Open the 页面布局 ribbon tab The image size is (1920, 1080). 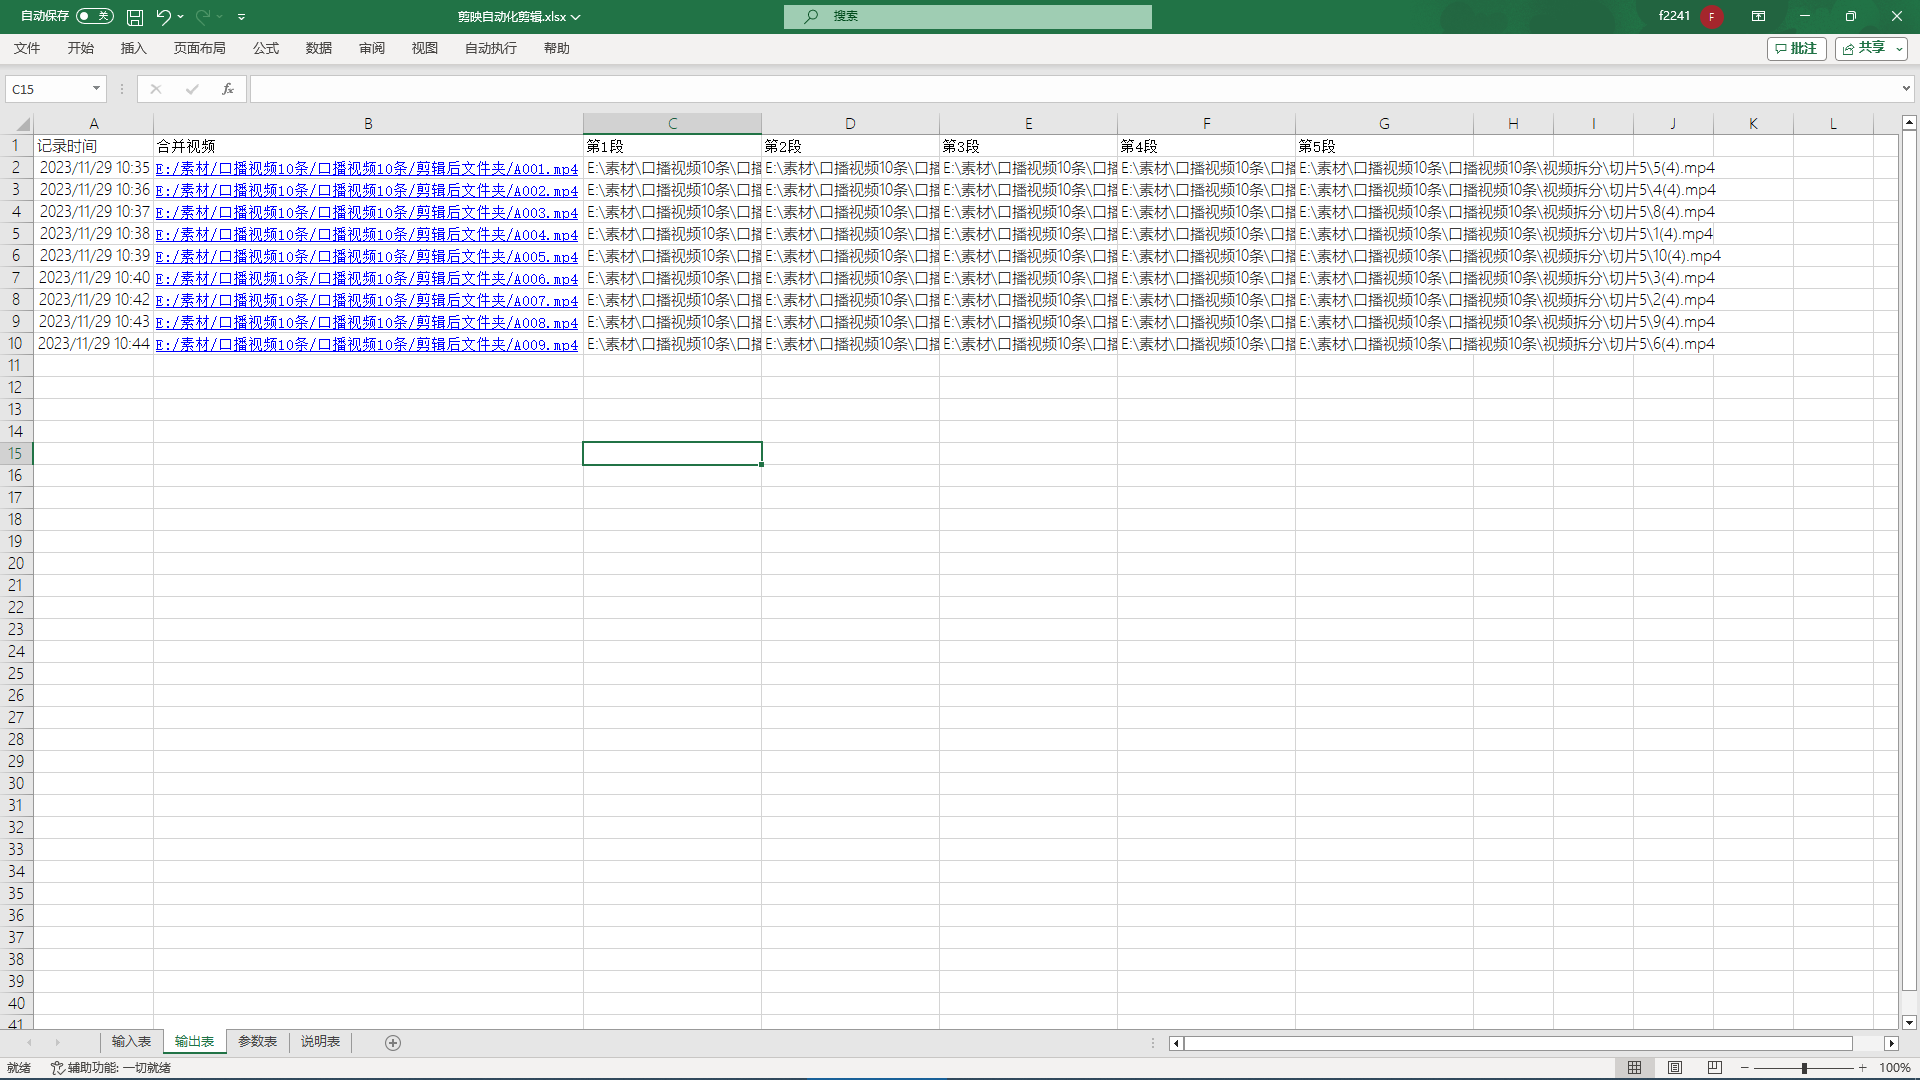click(x=198, y=49)
